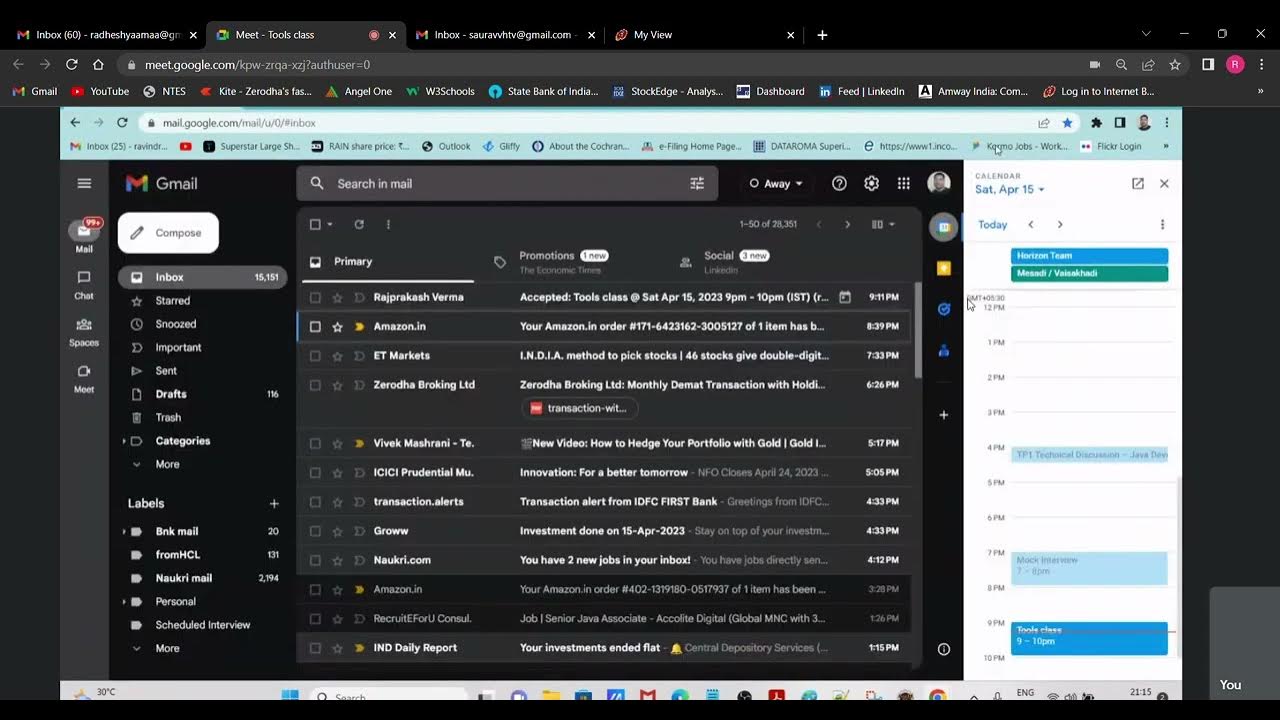Create new label plus icon
The image size is (1280, 720).
coord(274,503)
